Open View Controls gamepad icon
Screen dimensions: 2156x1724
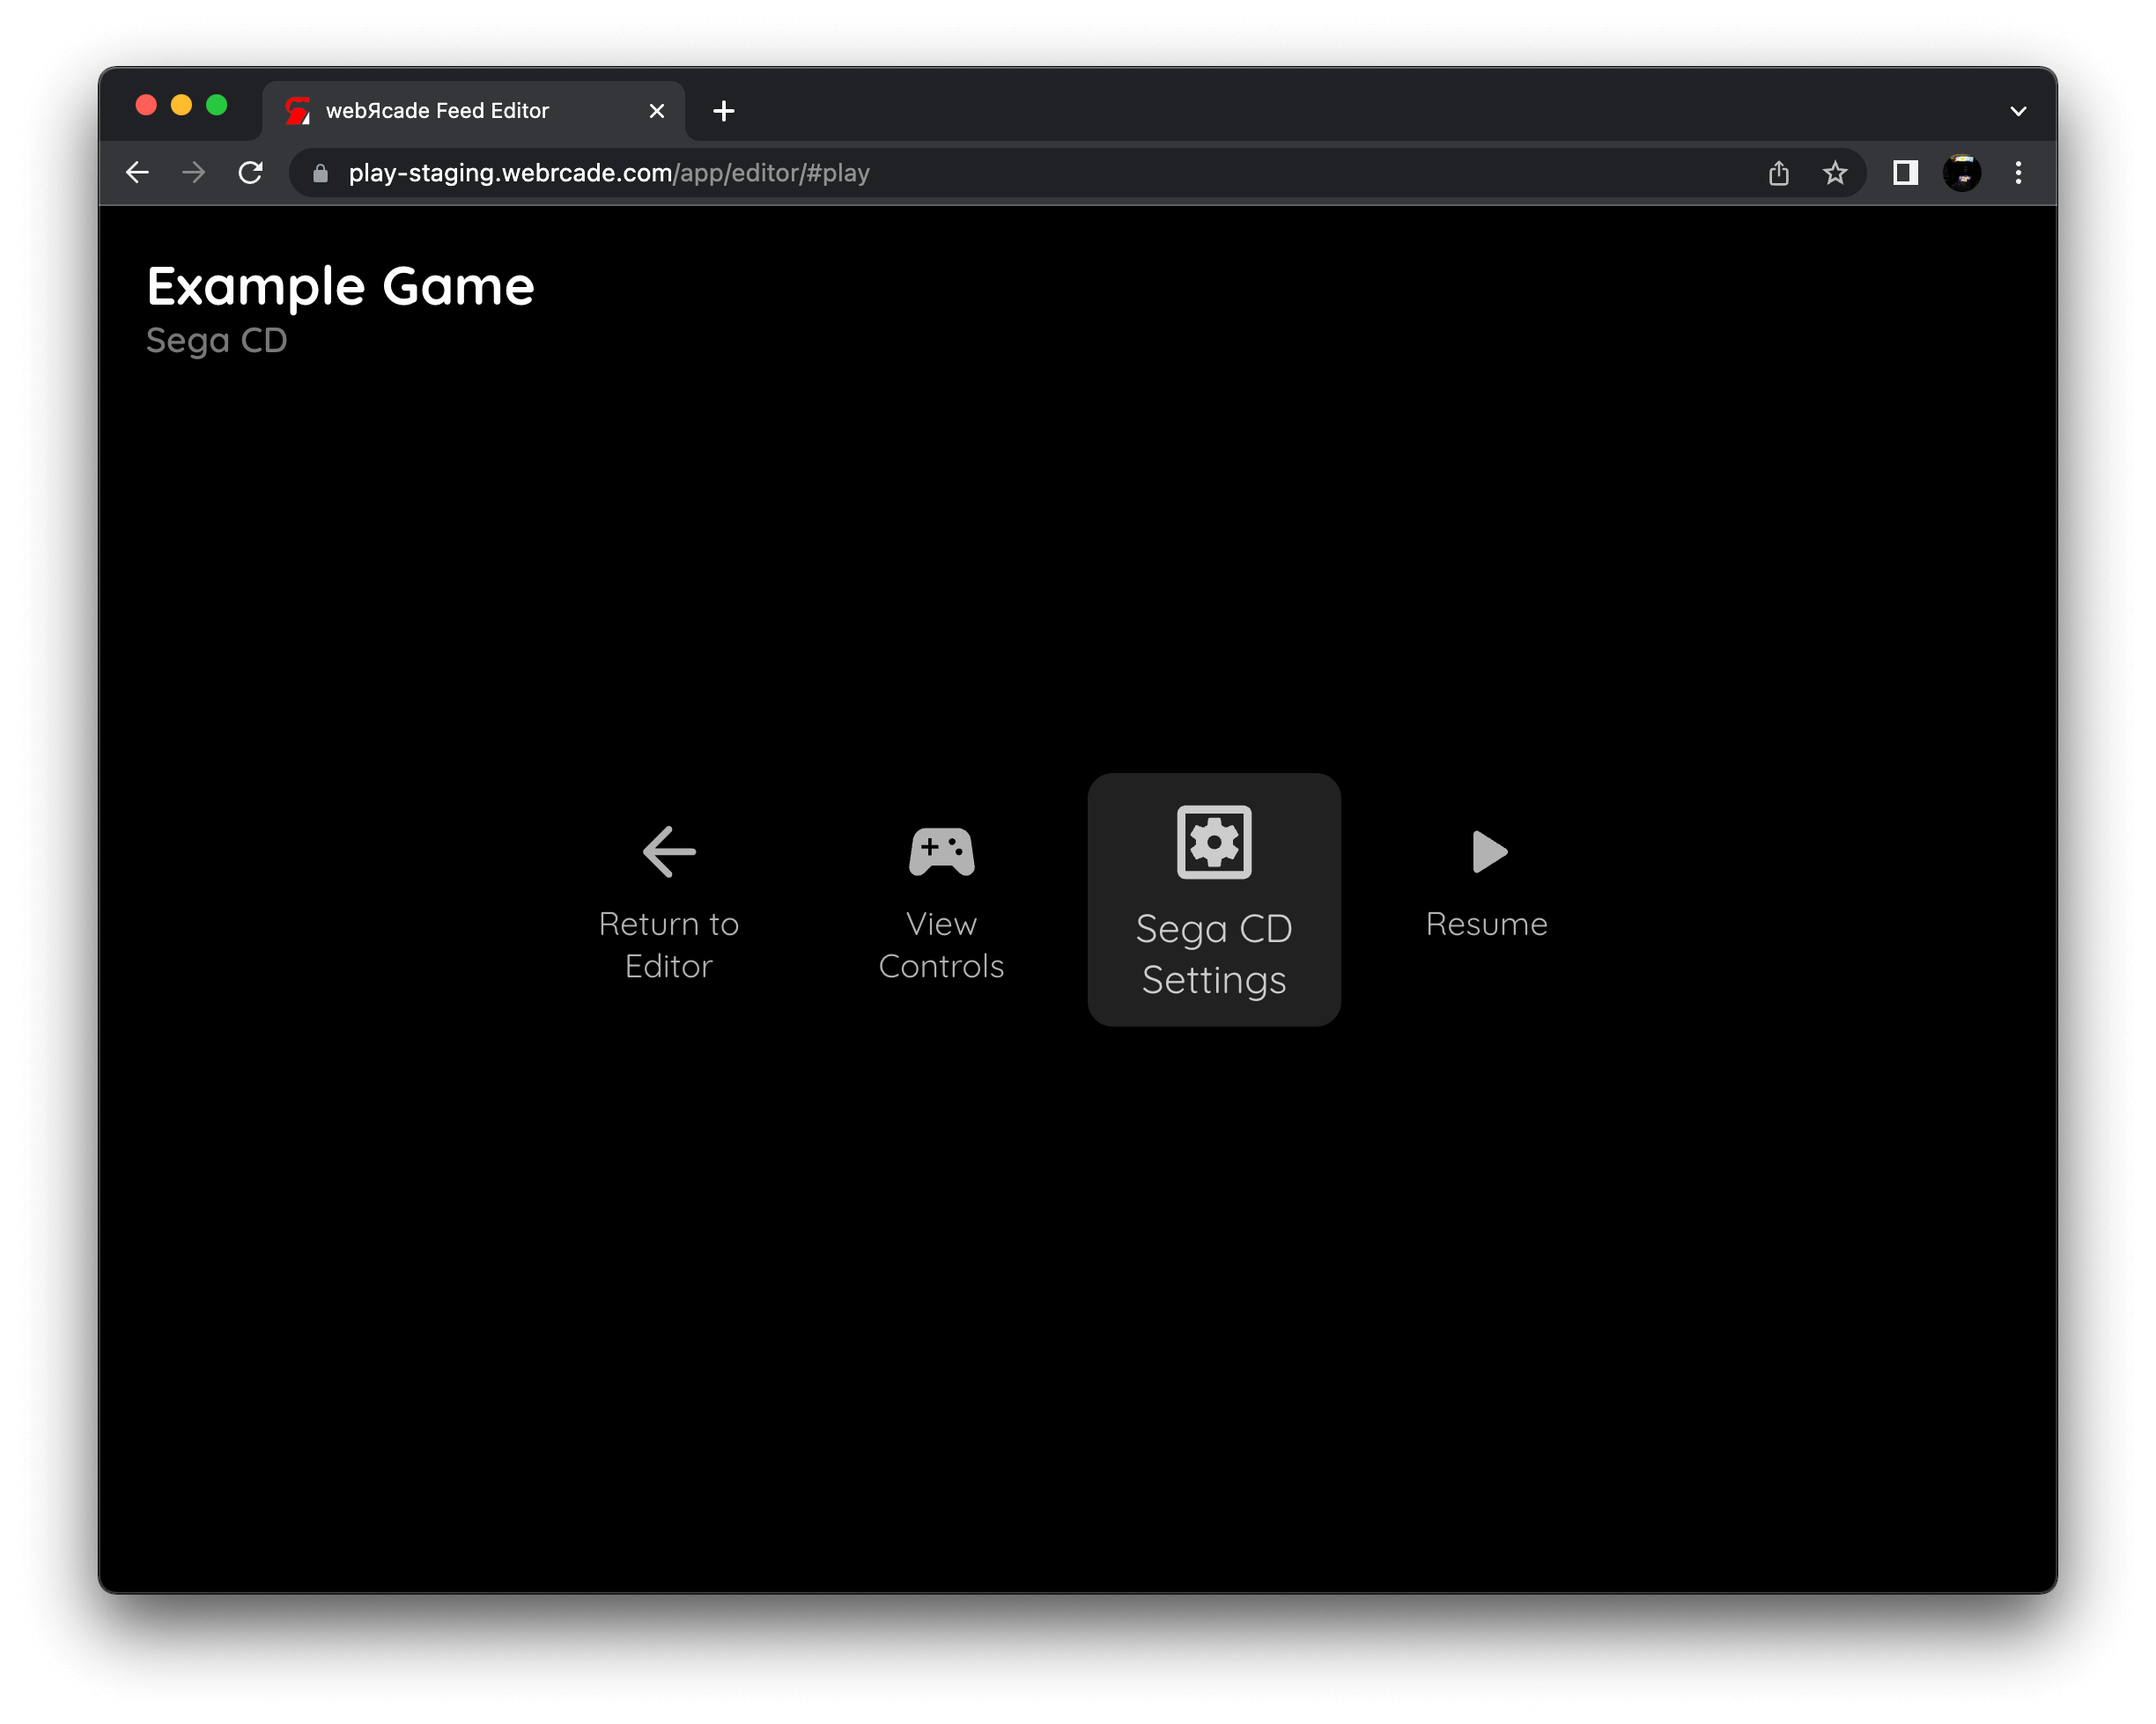pos(941,851)
